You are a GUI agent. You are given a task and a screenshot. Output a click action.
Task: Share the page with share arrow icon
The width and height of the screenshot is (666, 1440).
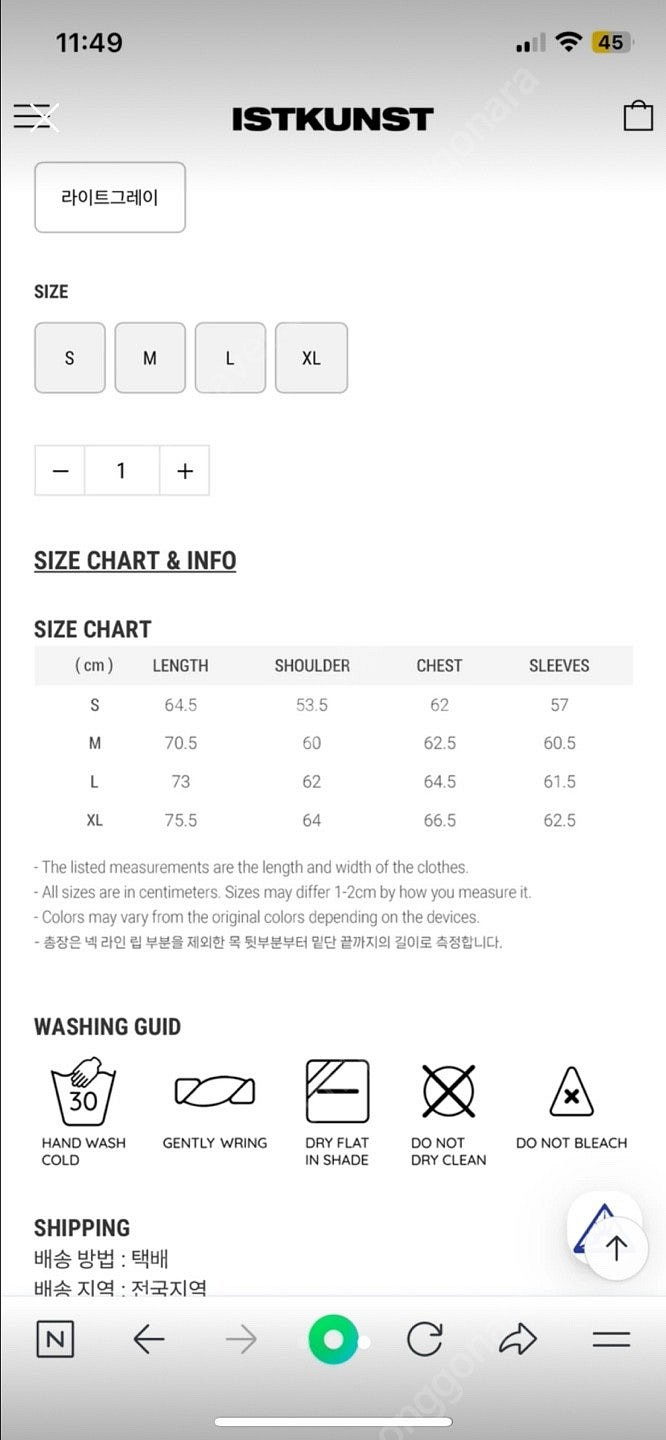pyautogui.click(x=518, y=1339)
